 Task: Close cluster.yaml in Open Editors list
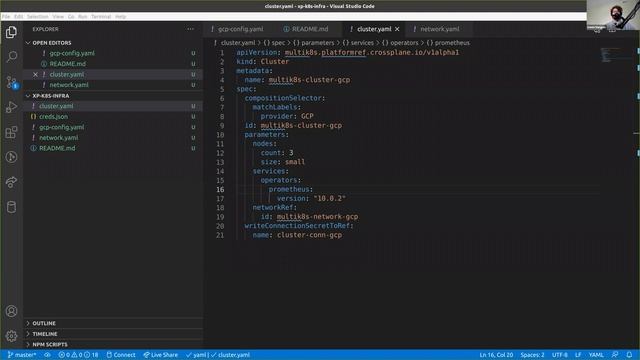pyautogui.click(x=35, y=74)
